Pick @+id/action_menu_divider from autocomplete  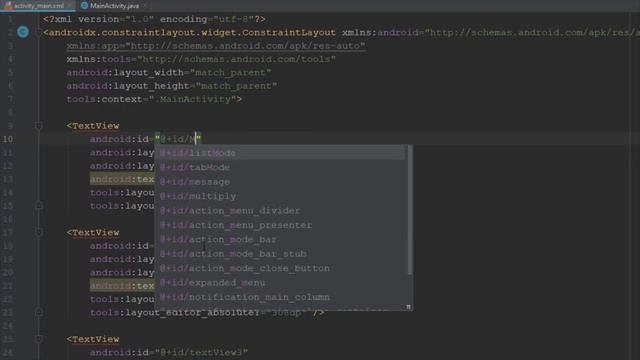[x=280, y=211]
